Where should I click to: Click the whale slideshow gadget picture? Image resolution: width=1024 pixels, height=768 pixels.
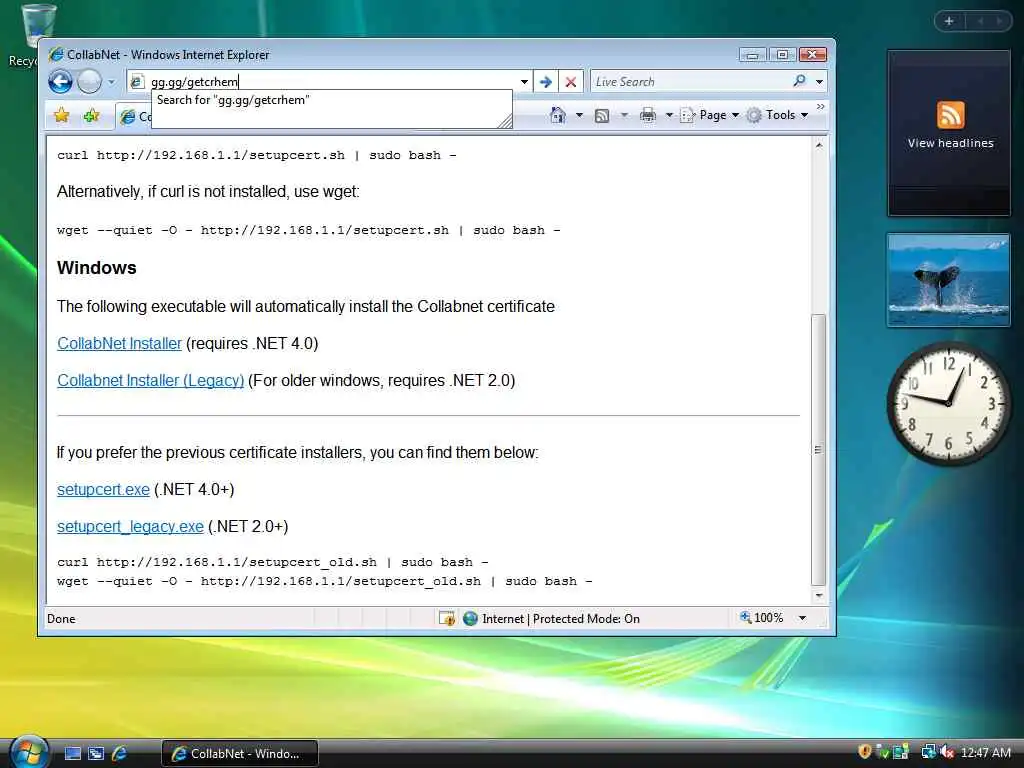[949, 280]
